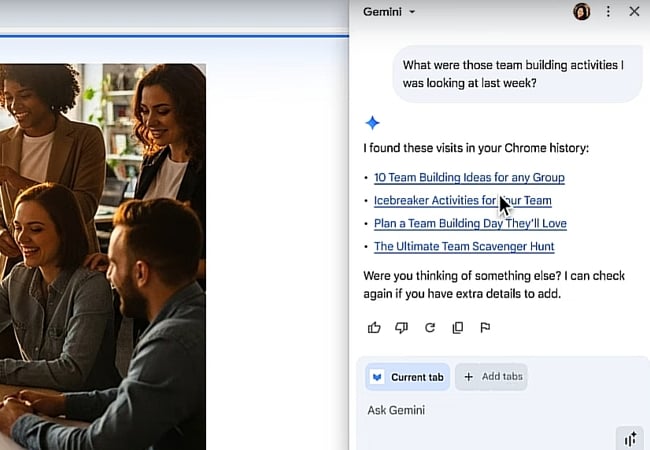The image size is (650, 450).
Task: Select the Current tab chip
Action: [x=407, y=377]
